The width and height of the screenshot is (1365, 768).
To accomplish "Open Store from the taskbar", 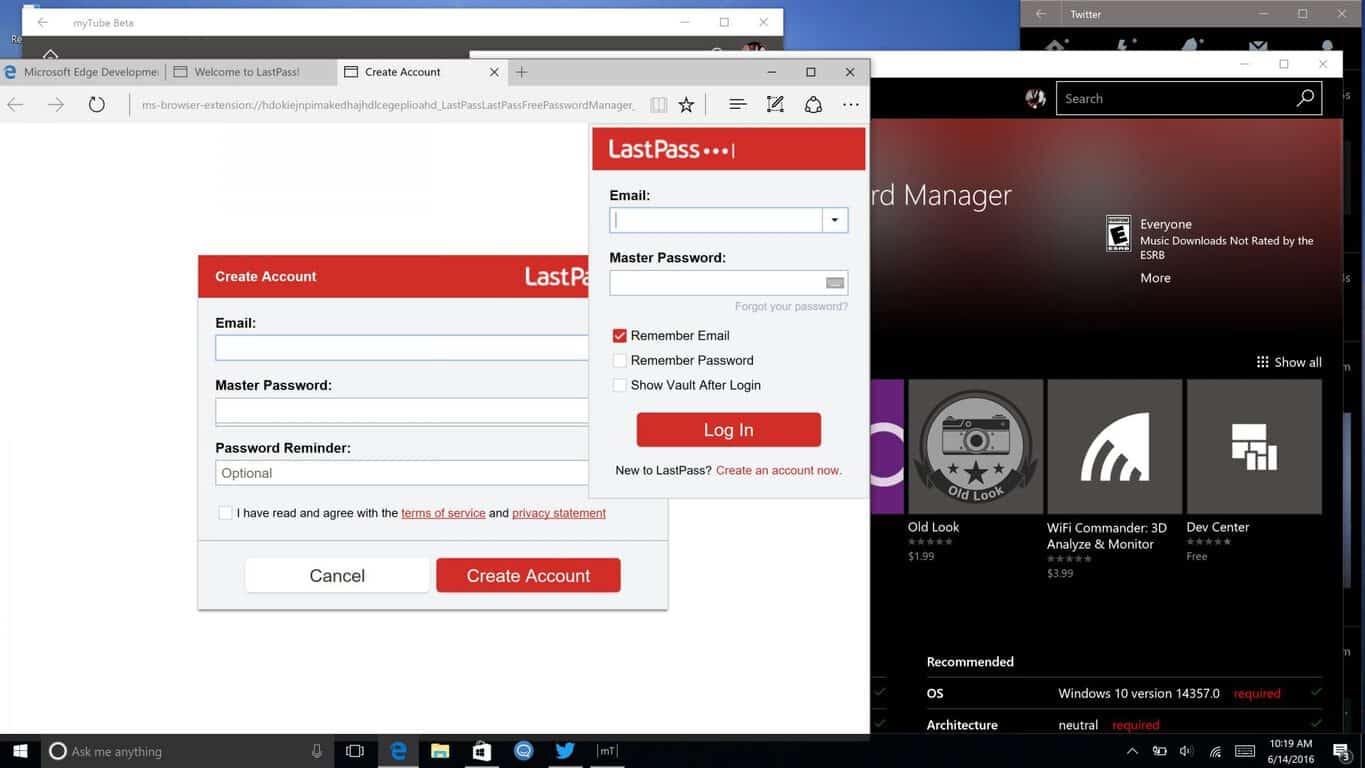I will [482, 751].
